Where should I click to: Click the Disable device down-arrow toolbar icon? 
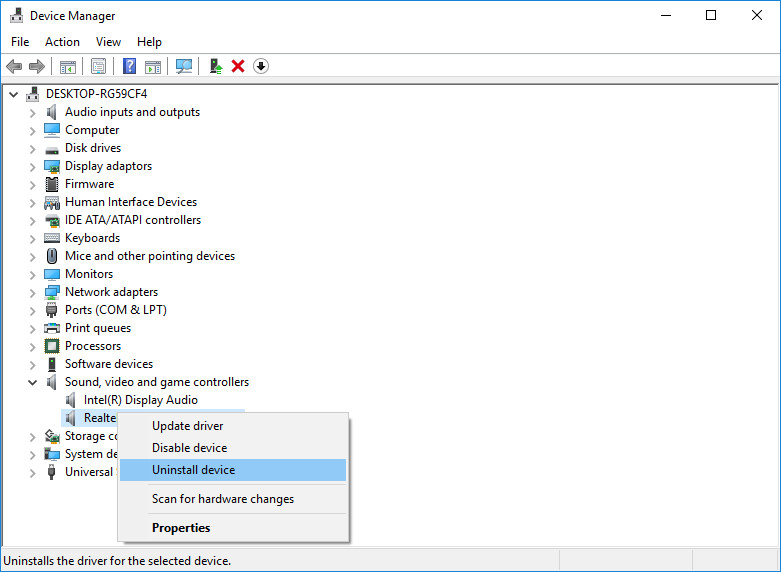click(261, 66)
